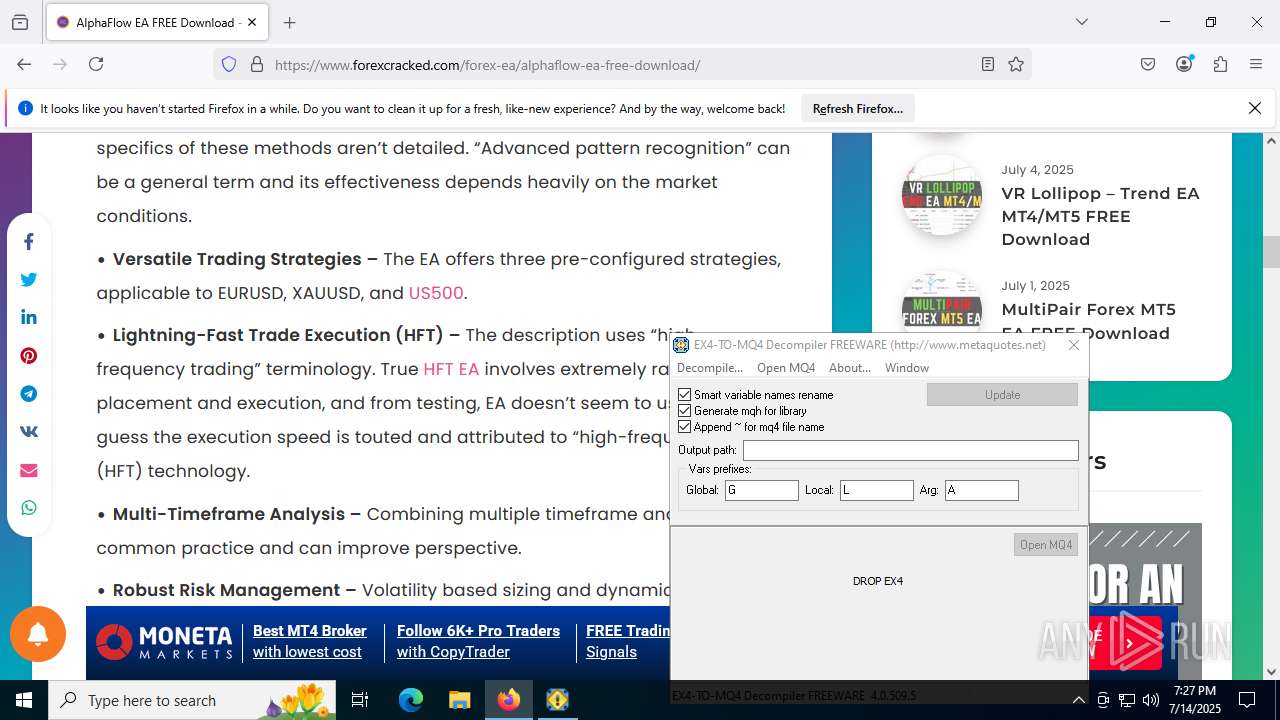Share the article on Telegram
This screenshot has height=720, width=1280.
29,394
